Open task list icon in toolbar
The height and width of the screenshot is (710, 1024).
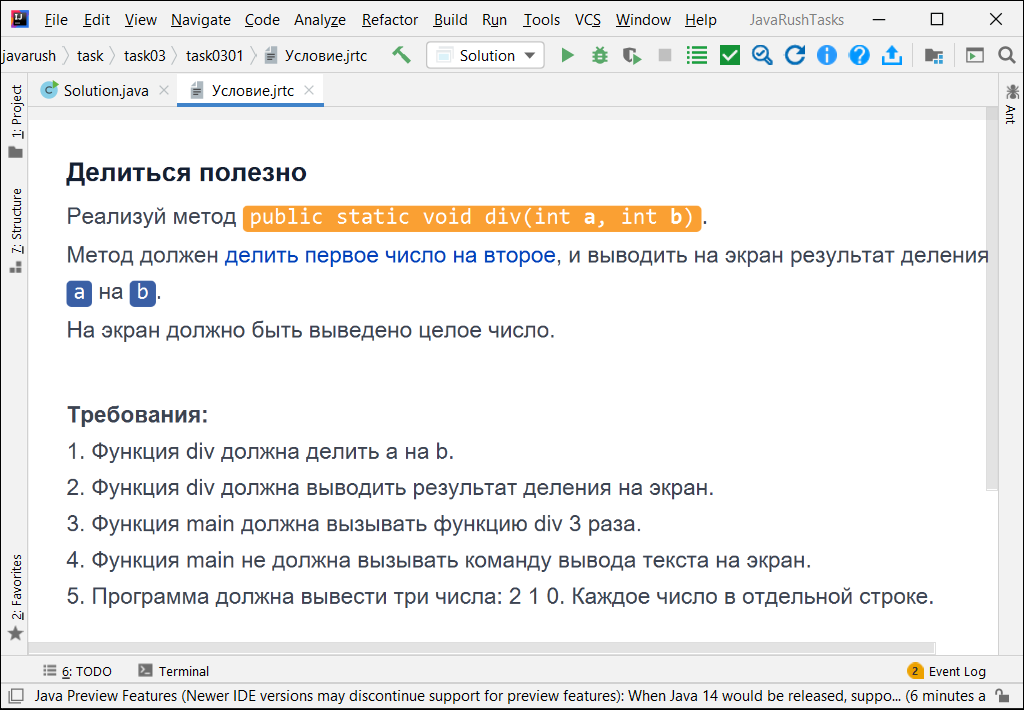pos(697,56)
